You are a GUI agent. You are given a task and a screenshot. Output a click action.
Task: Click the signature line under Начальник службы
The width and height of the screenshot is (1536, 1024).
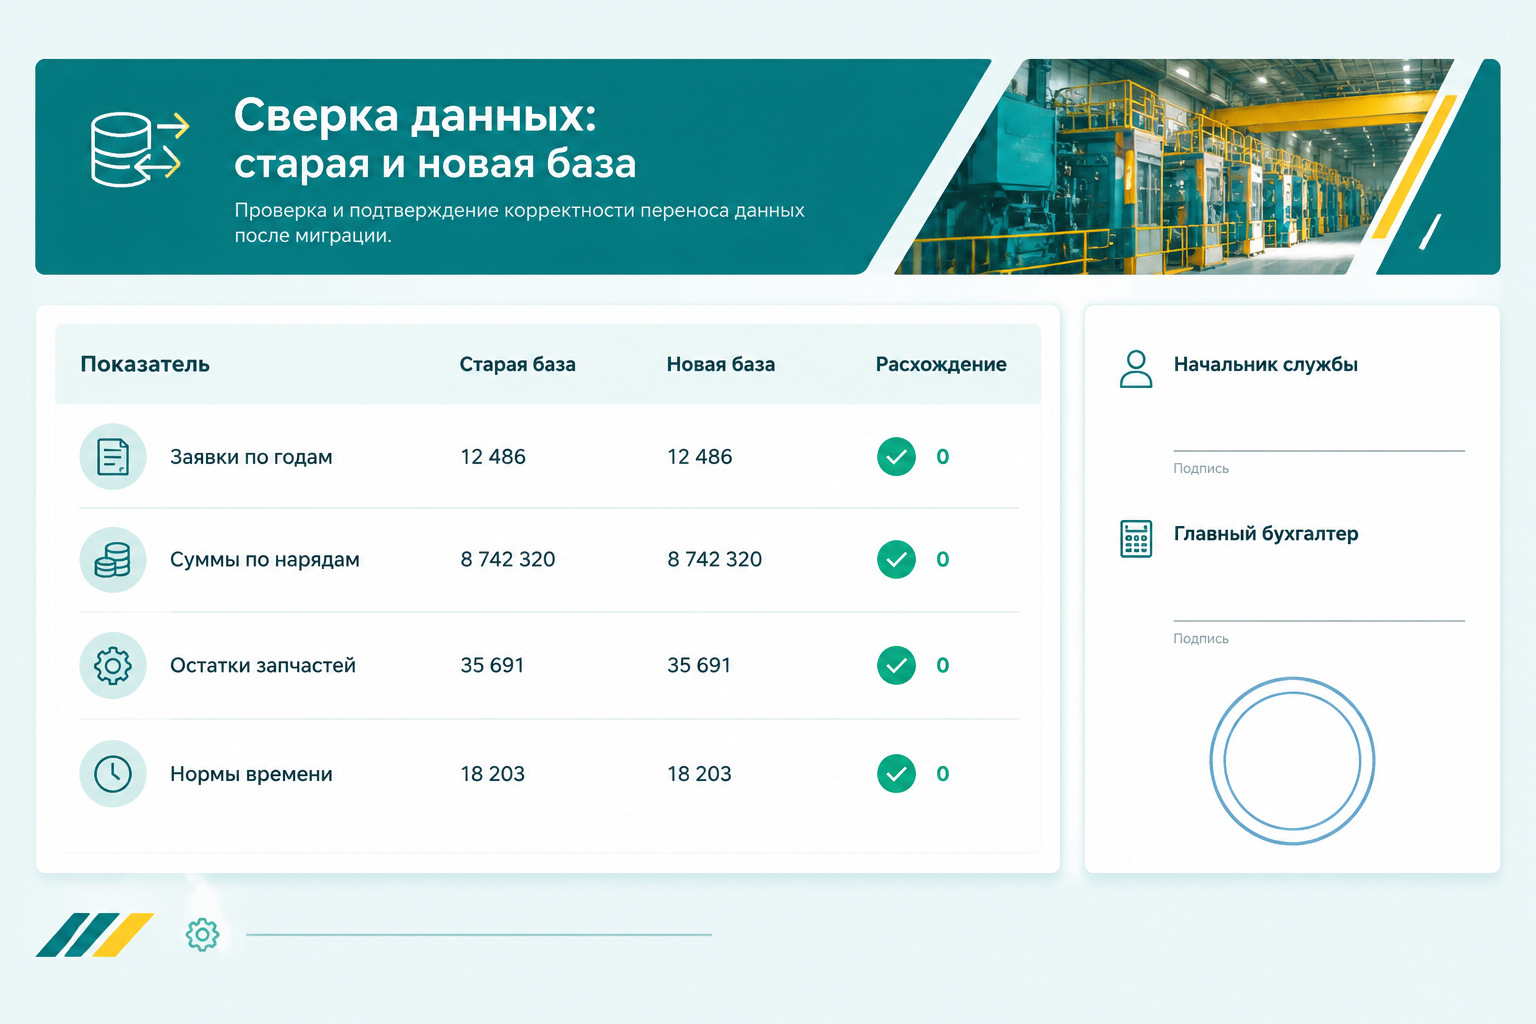1319,451
